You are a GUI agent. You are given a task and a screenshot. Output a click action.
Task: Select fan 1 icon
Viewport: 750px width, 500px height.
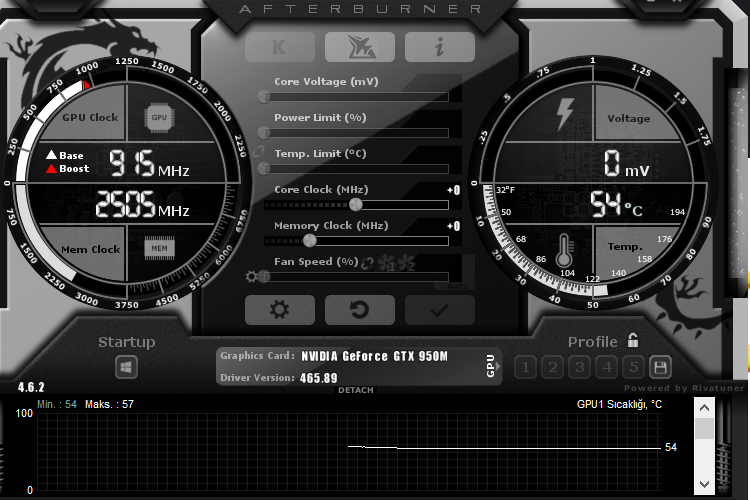[386, 263]
